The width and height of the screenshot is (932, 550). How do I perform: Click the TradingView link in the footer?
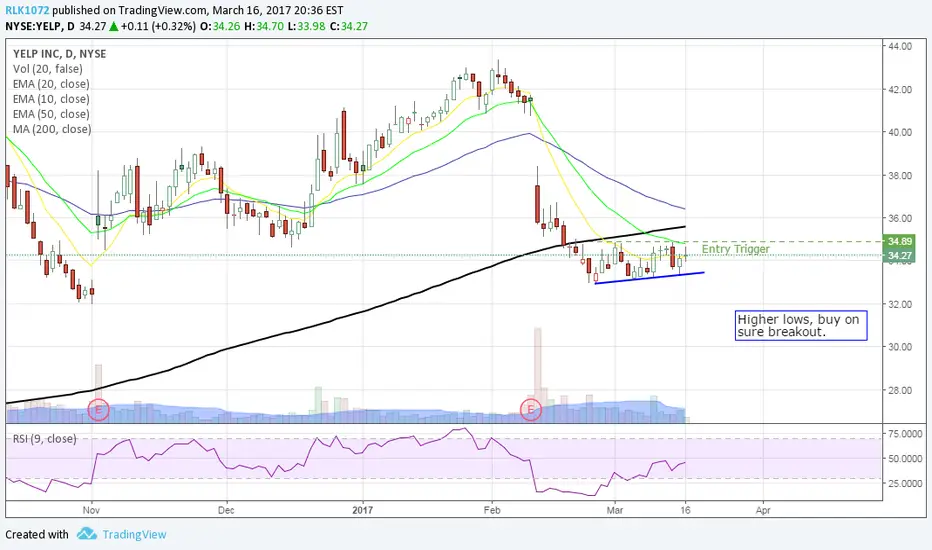[134, 535]
